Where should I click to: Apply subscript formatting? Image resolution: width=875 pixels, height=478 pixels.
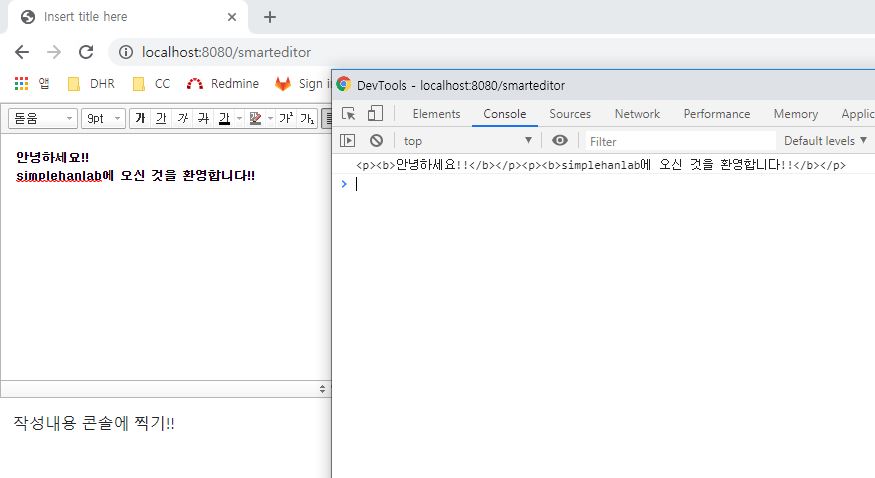tap(307, 118)
